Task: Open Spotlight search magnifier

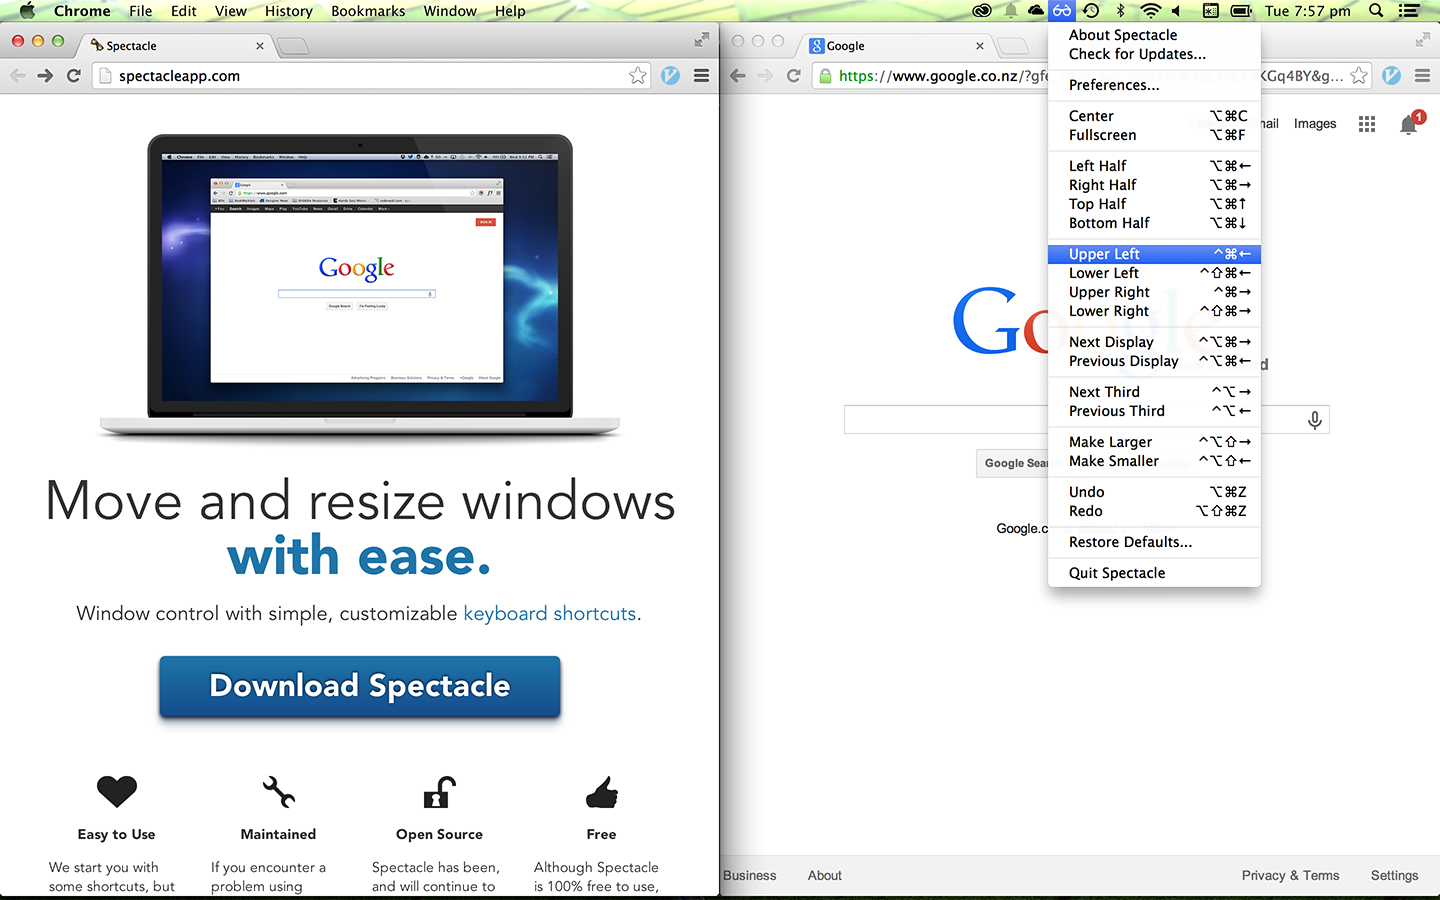Action: pos(1376,11)
